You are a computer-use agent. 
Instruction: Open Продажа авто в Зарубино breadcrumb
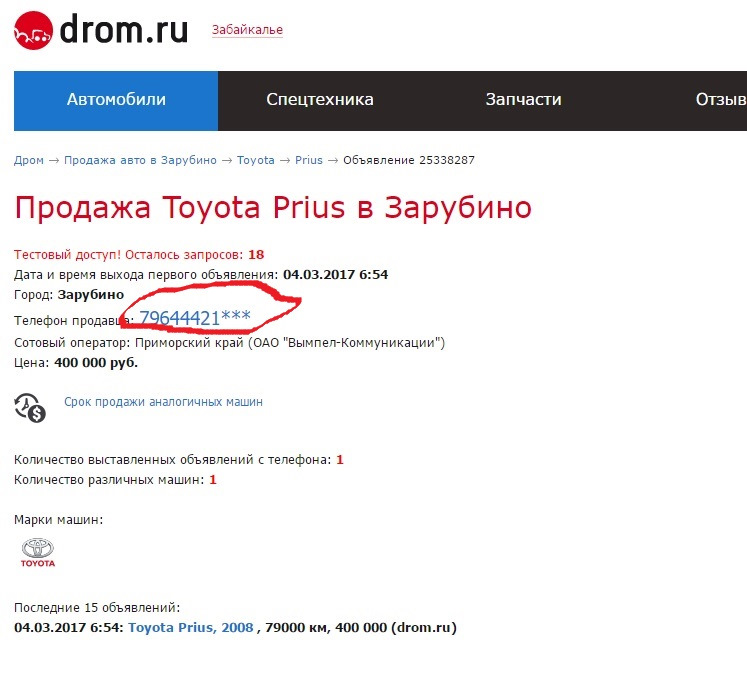(140, 160)
